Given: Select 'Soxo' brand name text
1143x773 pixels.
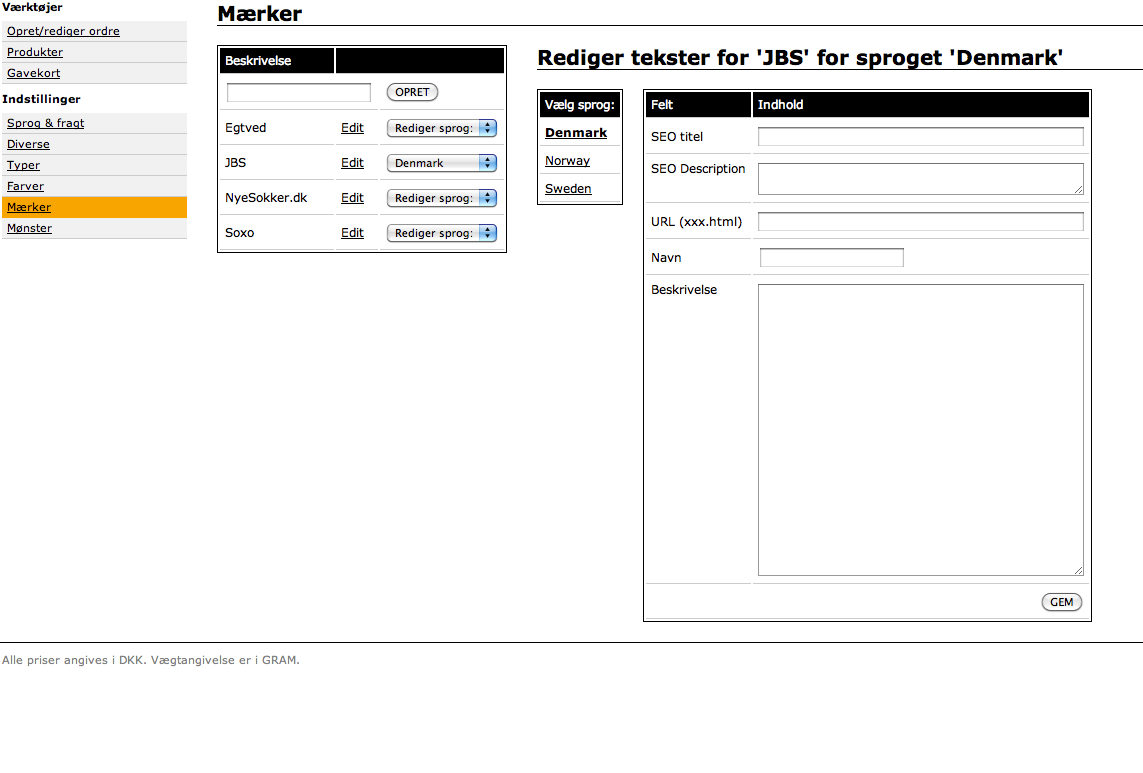Looking at the screenshot, I should [x=240, y=233].
